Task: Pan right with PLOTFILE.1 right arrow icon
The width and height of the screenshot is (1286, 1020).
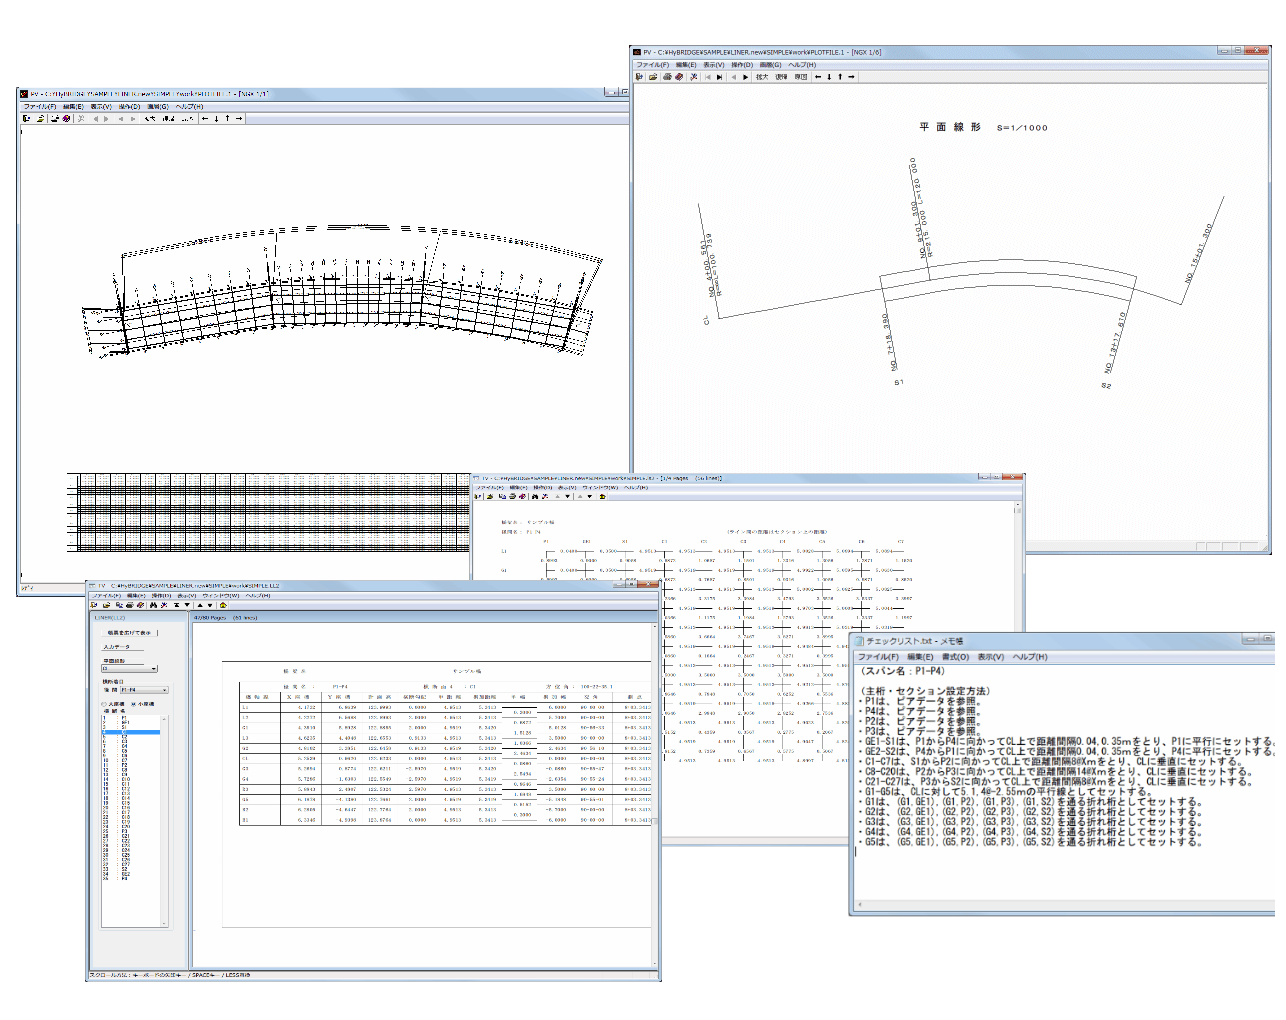Action: [x=851, y=77]
